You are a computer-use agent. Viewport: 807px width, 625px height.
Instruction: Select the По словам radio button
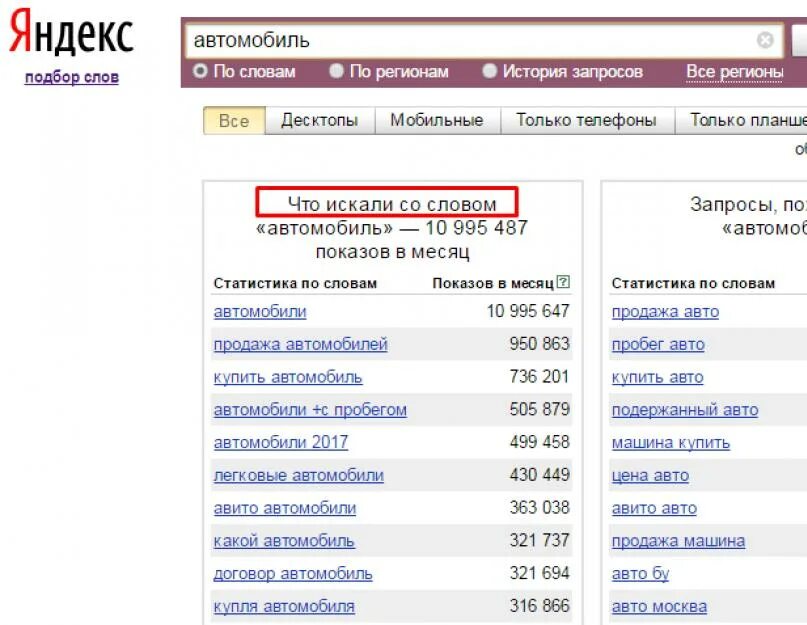coord(200,71)
